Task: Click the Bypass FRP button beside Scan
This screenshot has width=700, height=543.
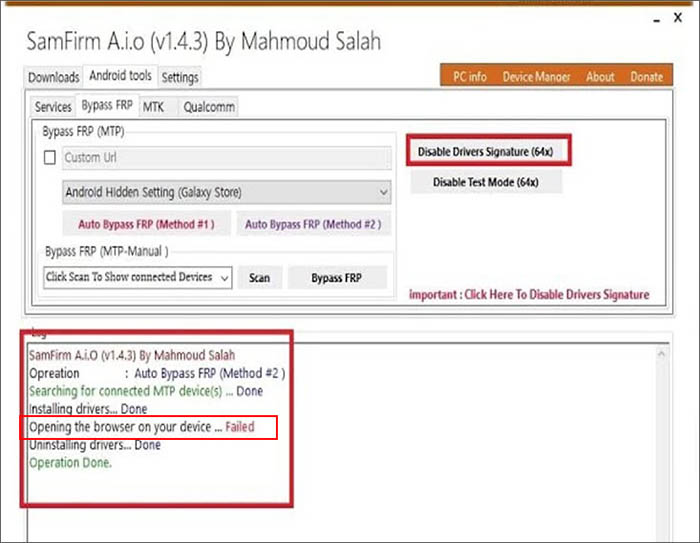Action: (x=337, y=278)
